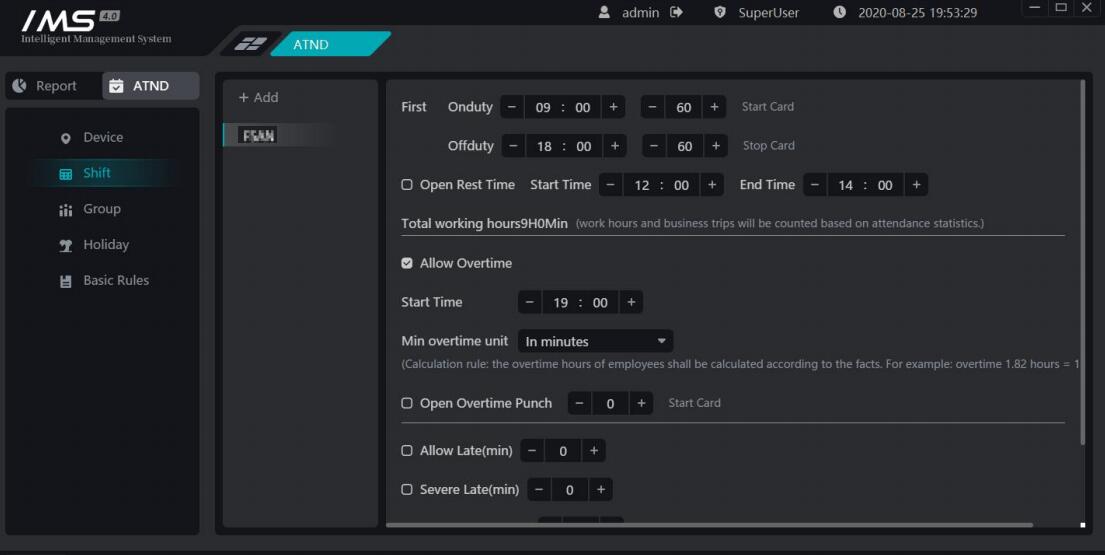Enable Open Rest Time checkbox
Screen dimensions: 1105x555
tap(407, 185)
